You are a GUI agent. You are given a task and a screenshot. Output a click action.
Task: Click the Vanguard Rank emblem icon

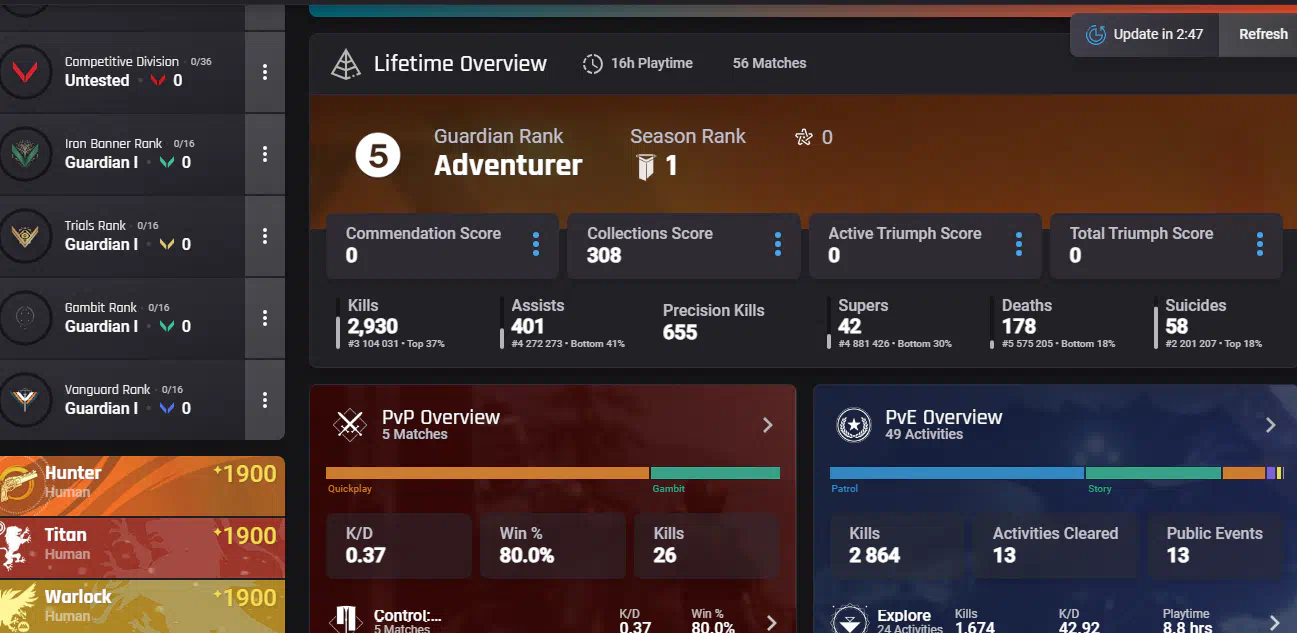pyautogui.click(x=25, y=400)
